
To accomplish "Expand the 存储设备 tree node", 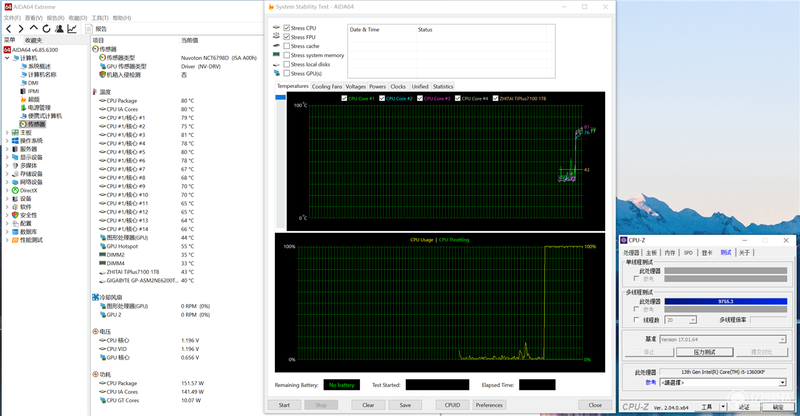I will click(7, 174).
